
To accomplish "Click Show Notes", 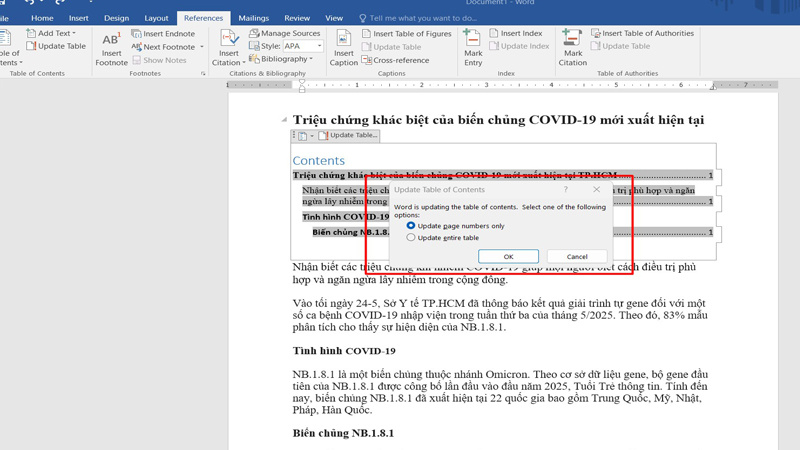I will [159, 60].
